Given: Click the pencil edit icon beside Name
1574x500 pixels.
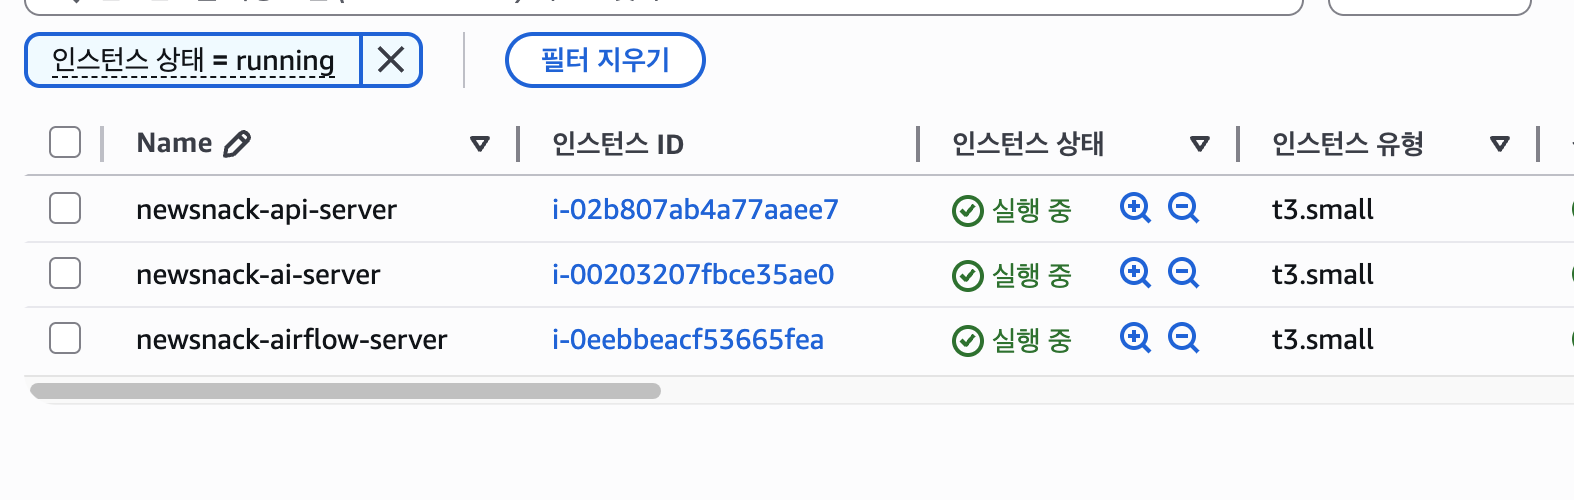Looking at the screenshot, I should point(237,144).
